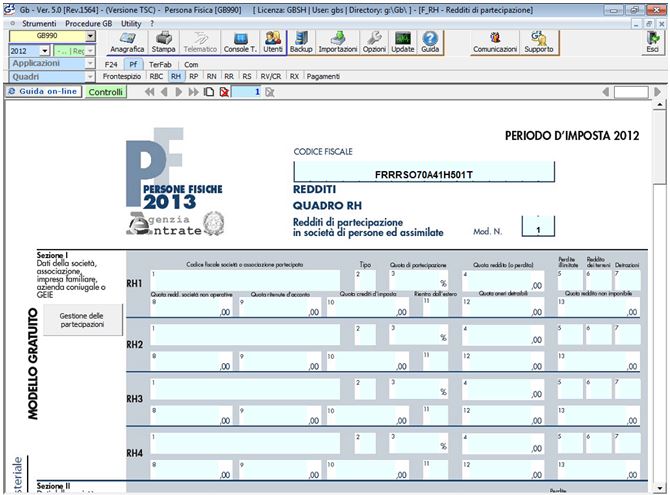This screenshot has height=495, width=670.
Task: Click the vertical scrollbar up arrow
Action: tap(660, 105)
